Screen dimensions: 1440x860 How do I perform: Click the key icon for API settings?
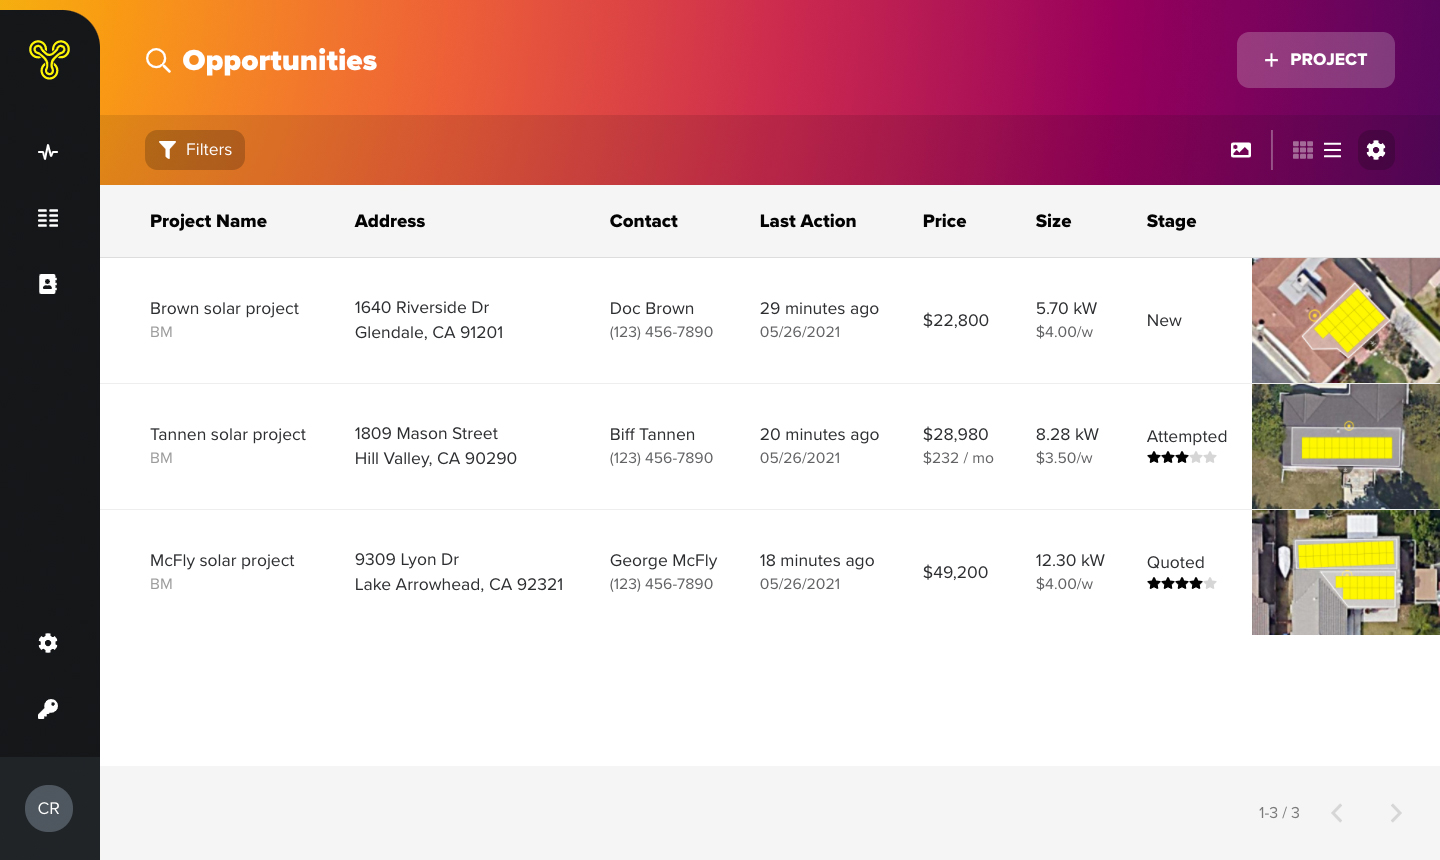point(47,709)
